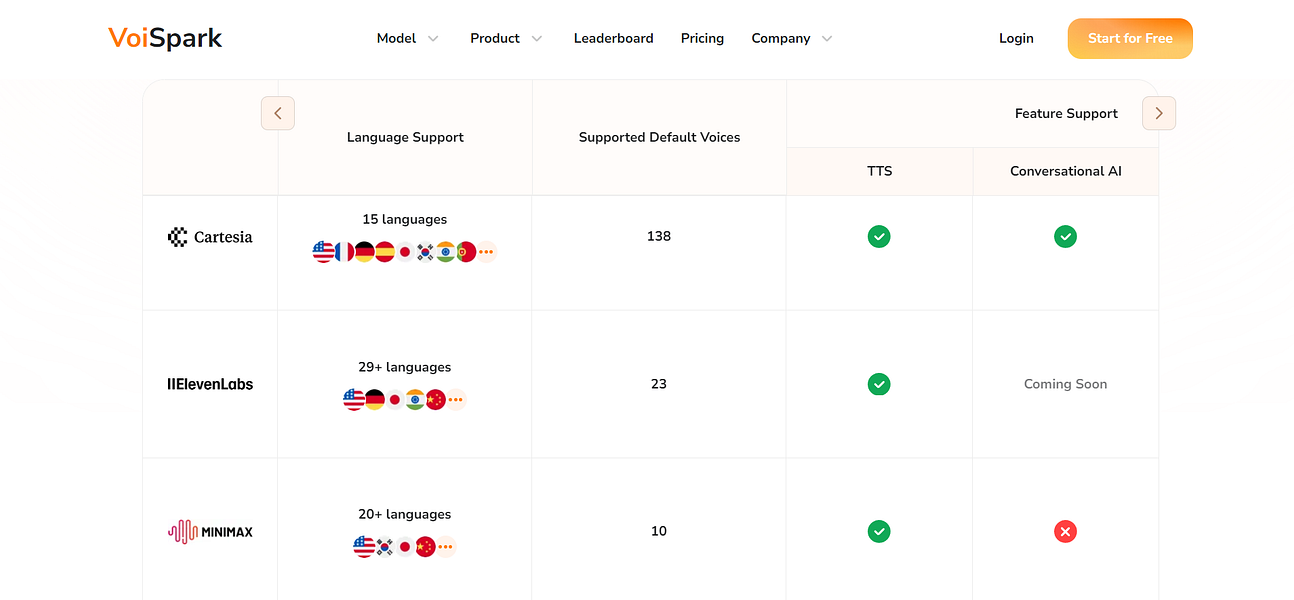Click the VoiSpark logo
This screenshot has height=600, width=1294.
(x=165, y=38)
